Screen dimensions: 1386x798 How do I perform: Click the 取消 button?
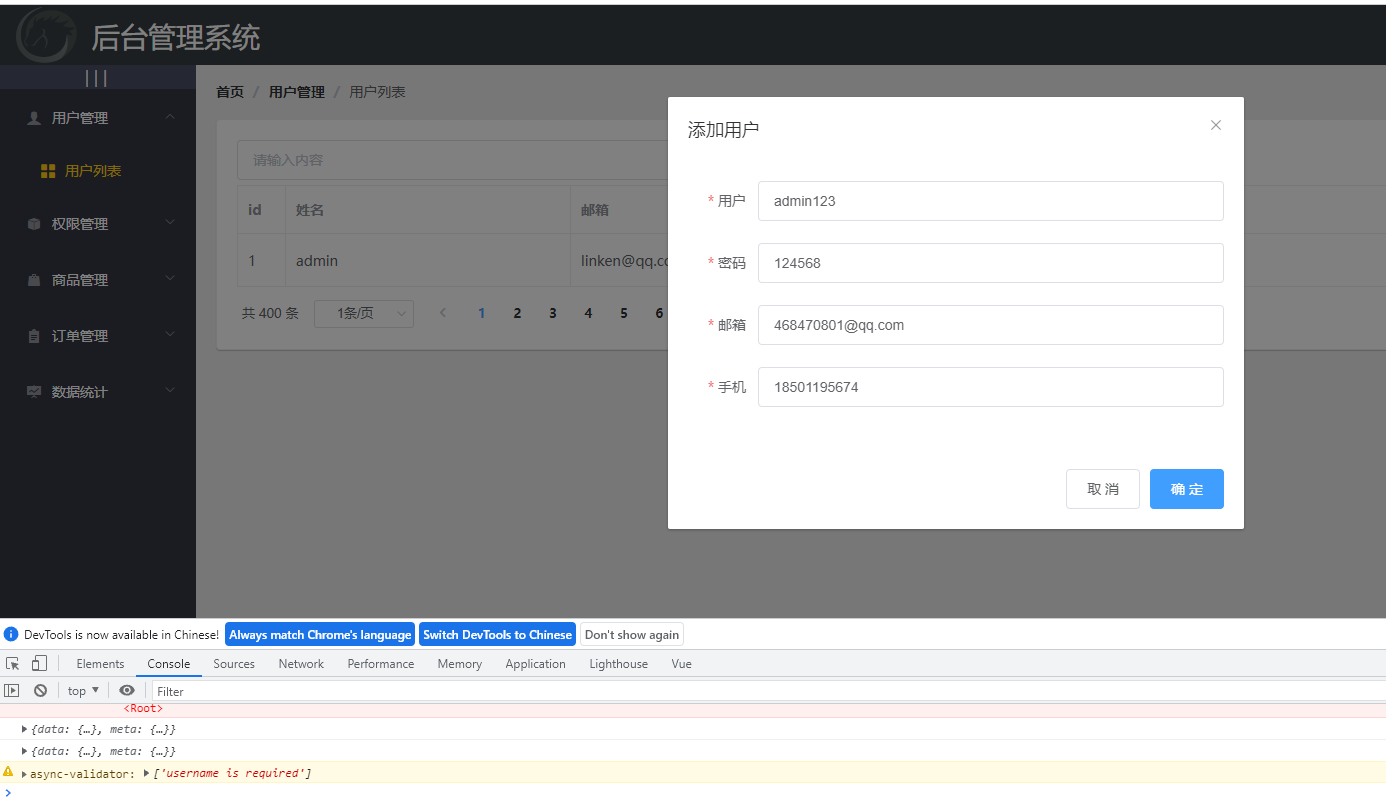(1103, 489)
